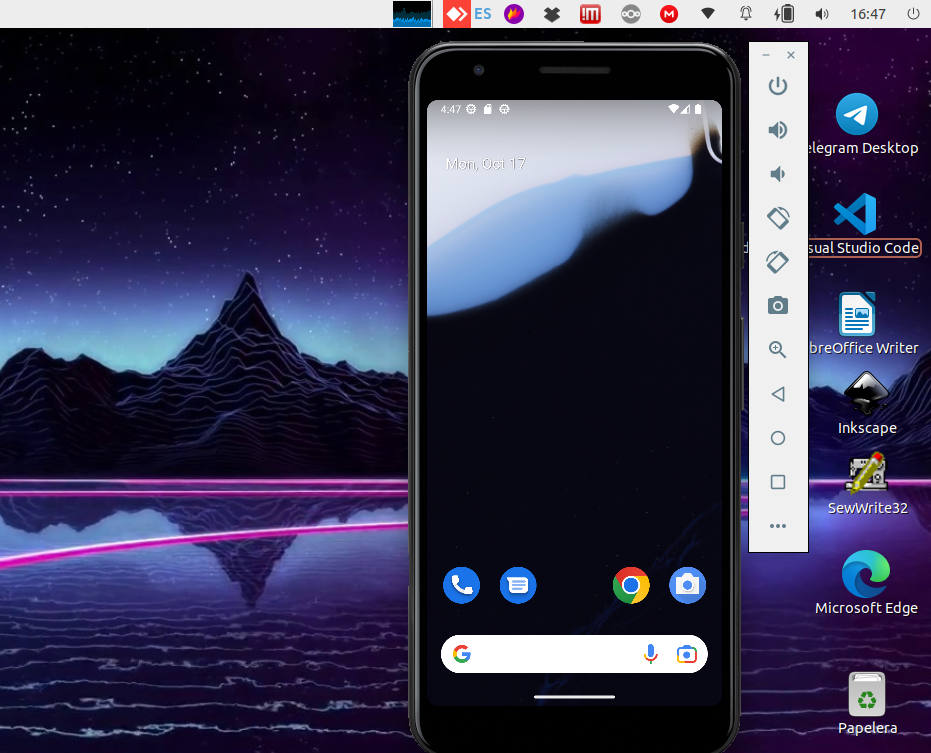Open the session power menu in top bar
931x753 pixels.
coord(913,14)
